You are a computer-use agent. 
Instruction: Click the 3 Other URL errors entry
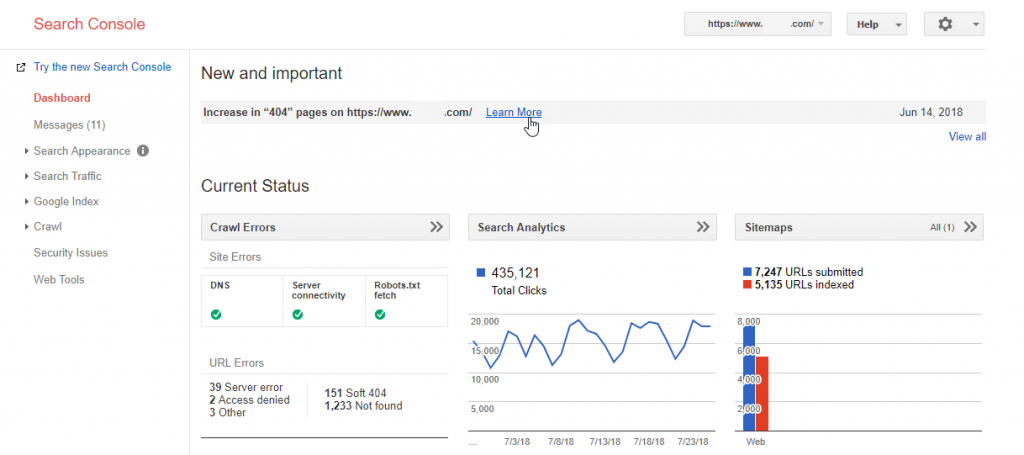click(228, 413)
